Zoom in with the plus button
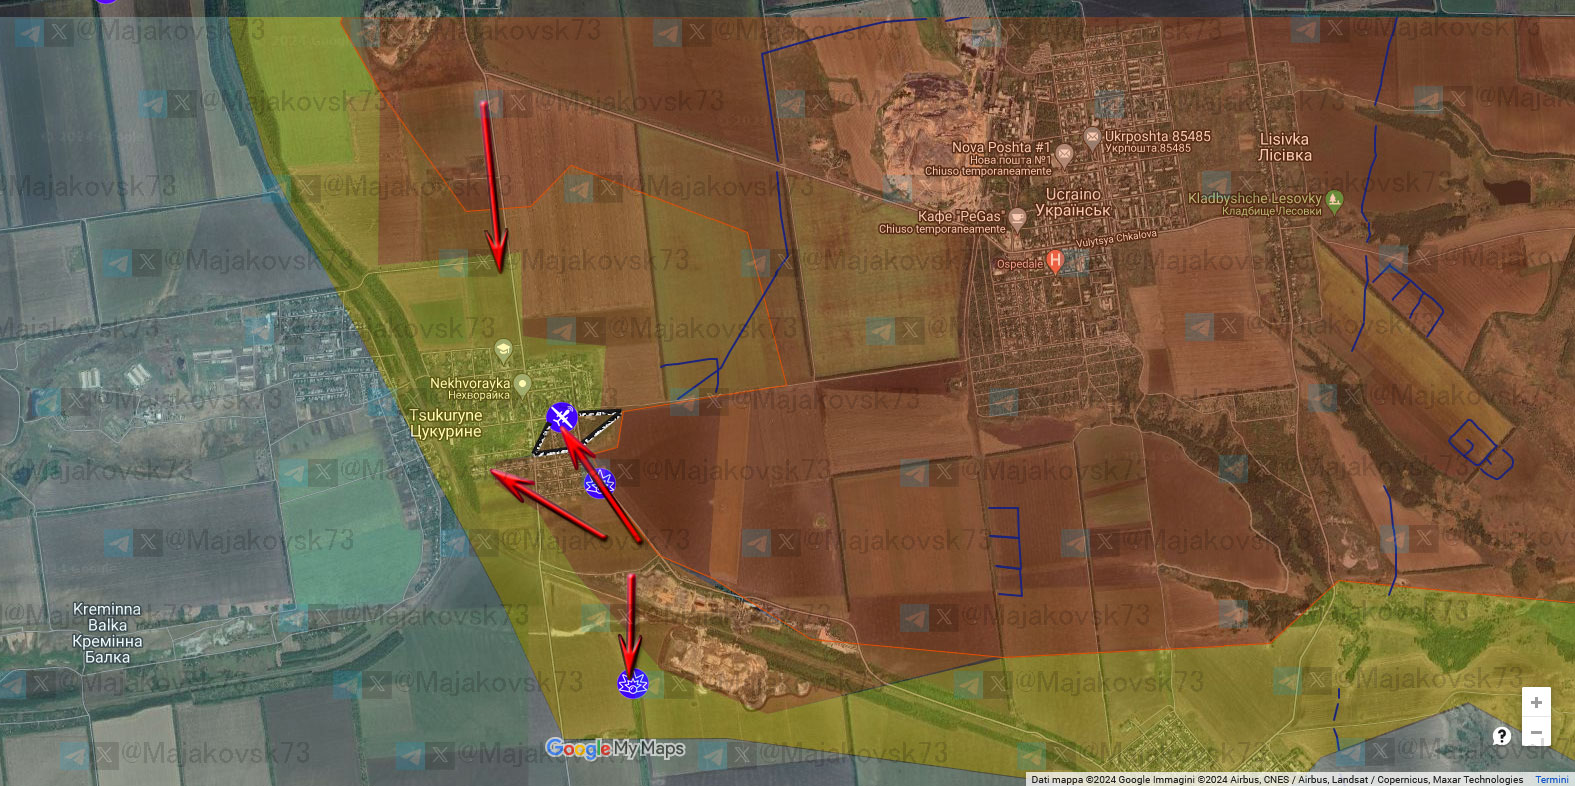 click(1536, 703)
